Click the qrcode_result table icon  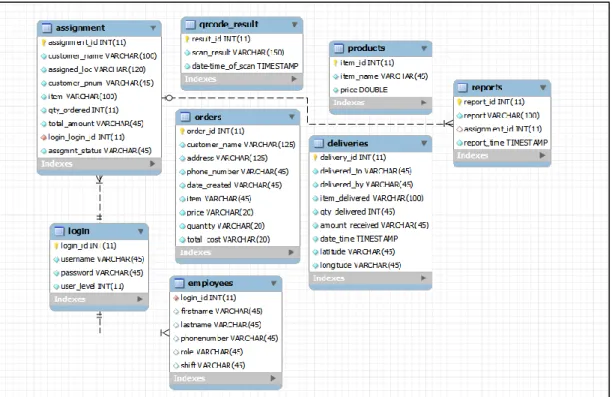coord(190,25)
